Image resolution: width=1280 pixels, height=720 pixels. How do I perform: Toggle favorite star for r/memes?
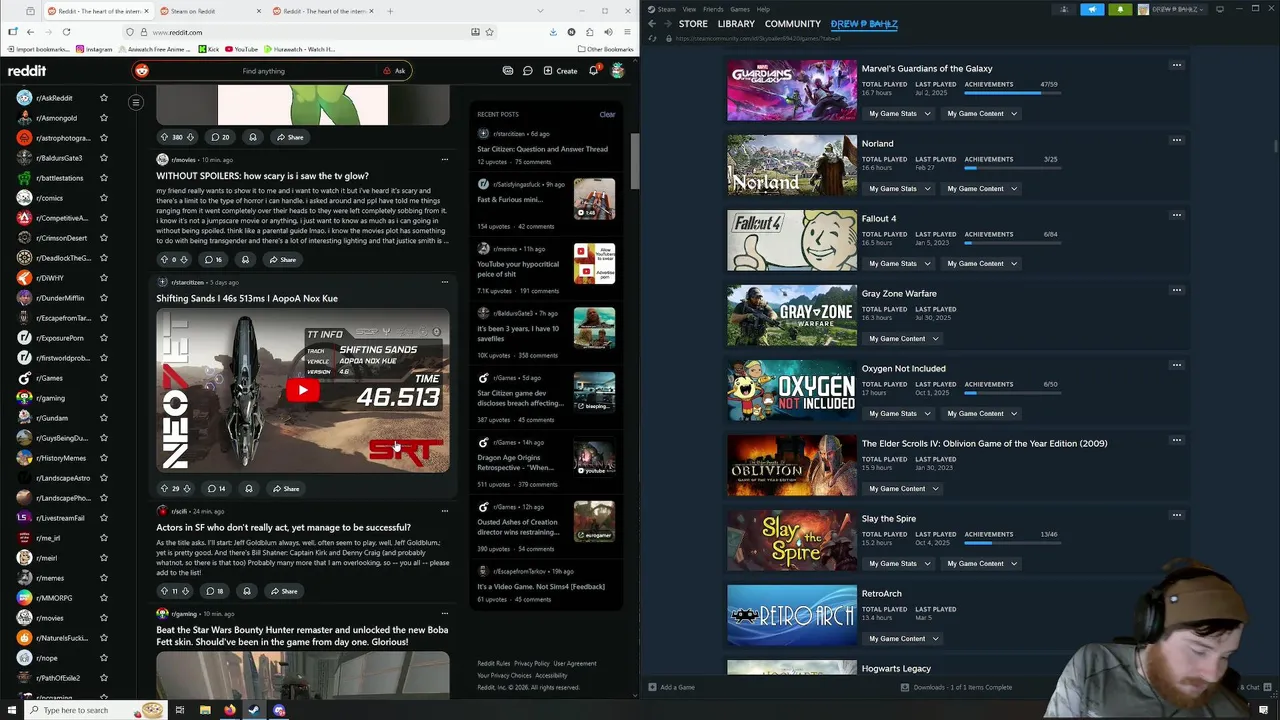(103, 578)
